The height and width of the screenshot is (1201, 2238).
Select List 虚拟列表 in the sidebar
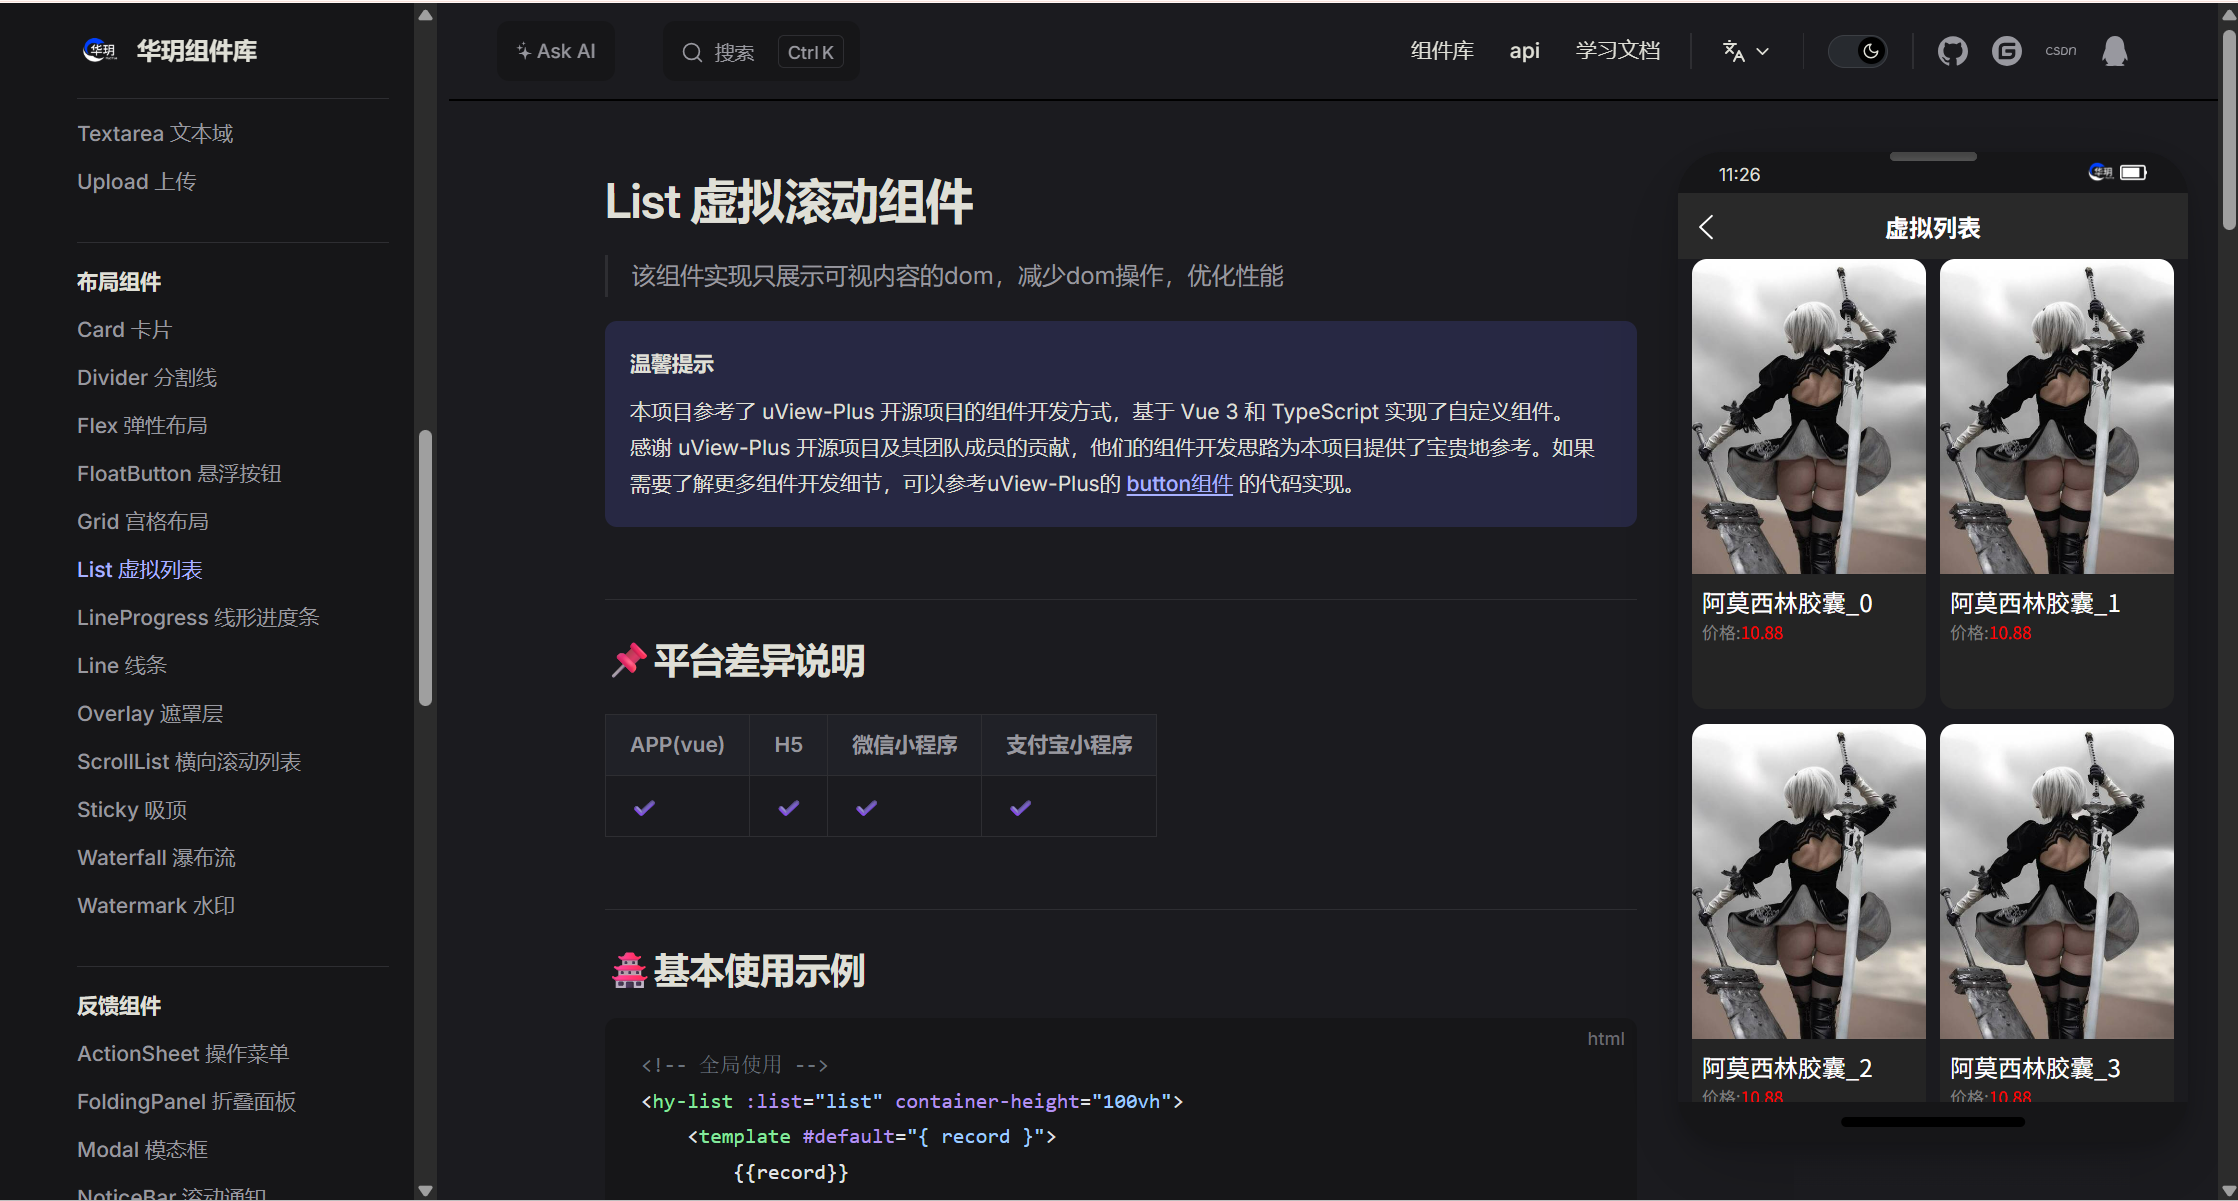coord(139,569)
